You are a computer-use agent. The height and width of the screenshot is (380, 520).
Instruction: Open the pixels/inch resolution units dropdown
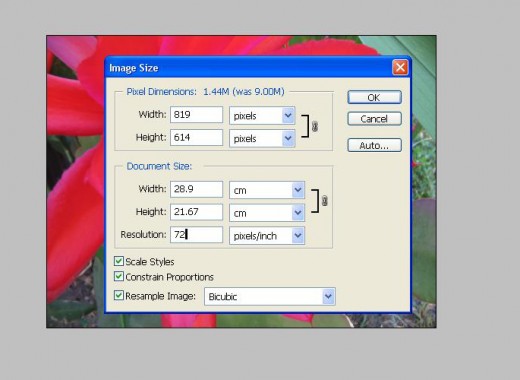coord(267,236)
